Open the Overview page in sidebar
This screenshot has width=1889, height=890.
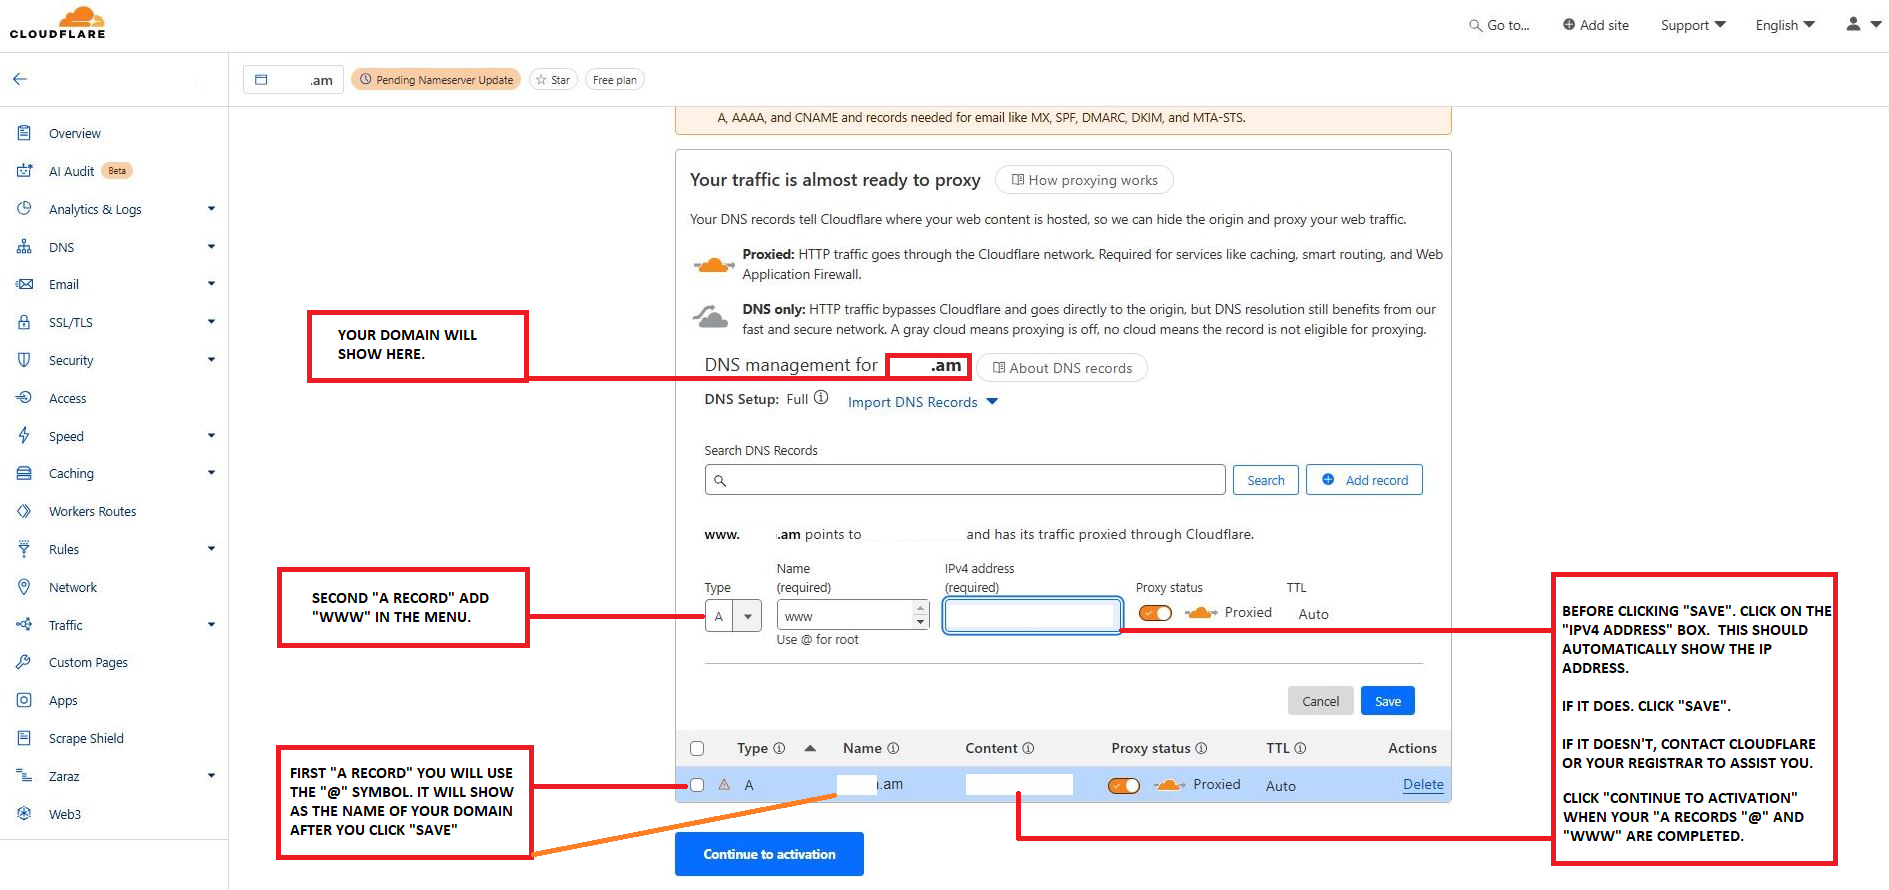tap(75, 134)
